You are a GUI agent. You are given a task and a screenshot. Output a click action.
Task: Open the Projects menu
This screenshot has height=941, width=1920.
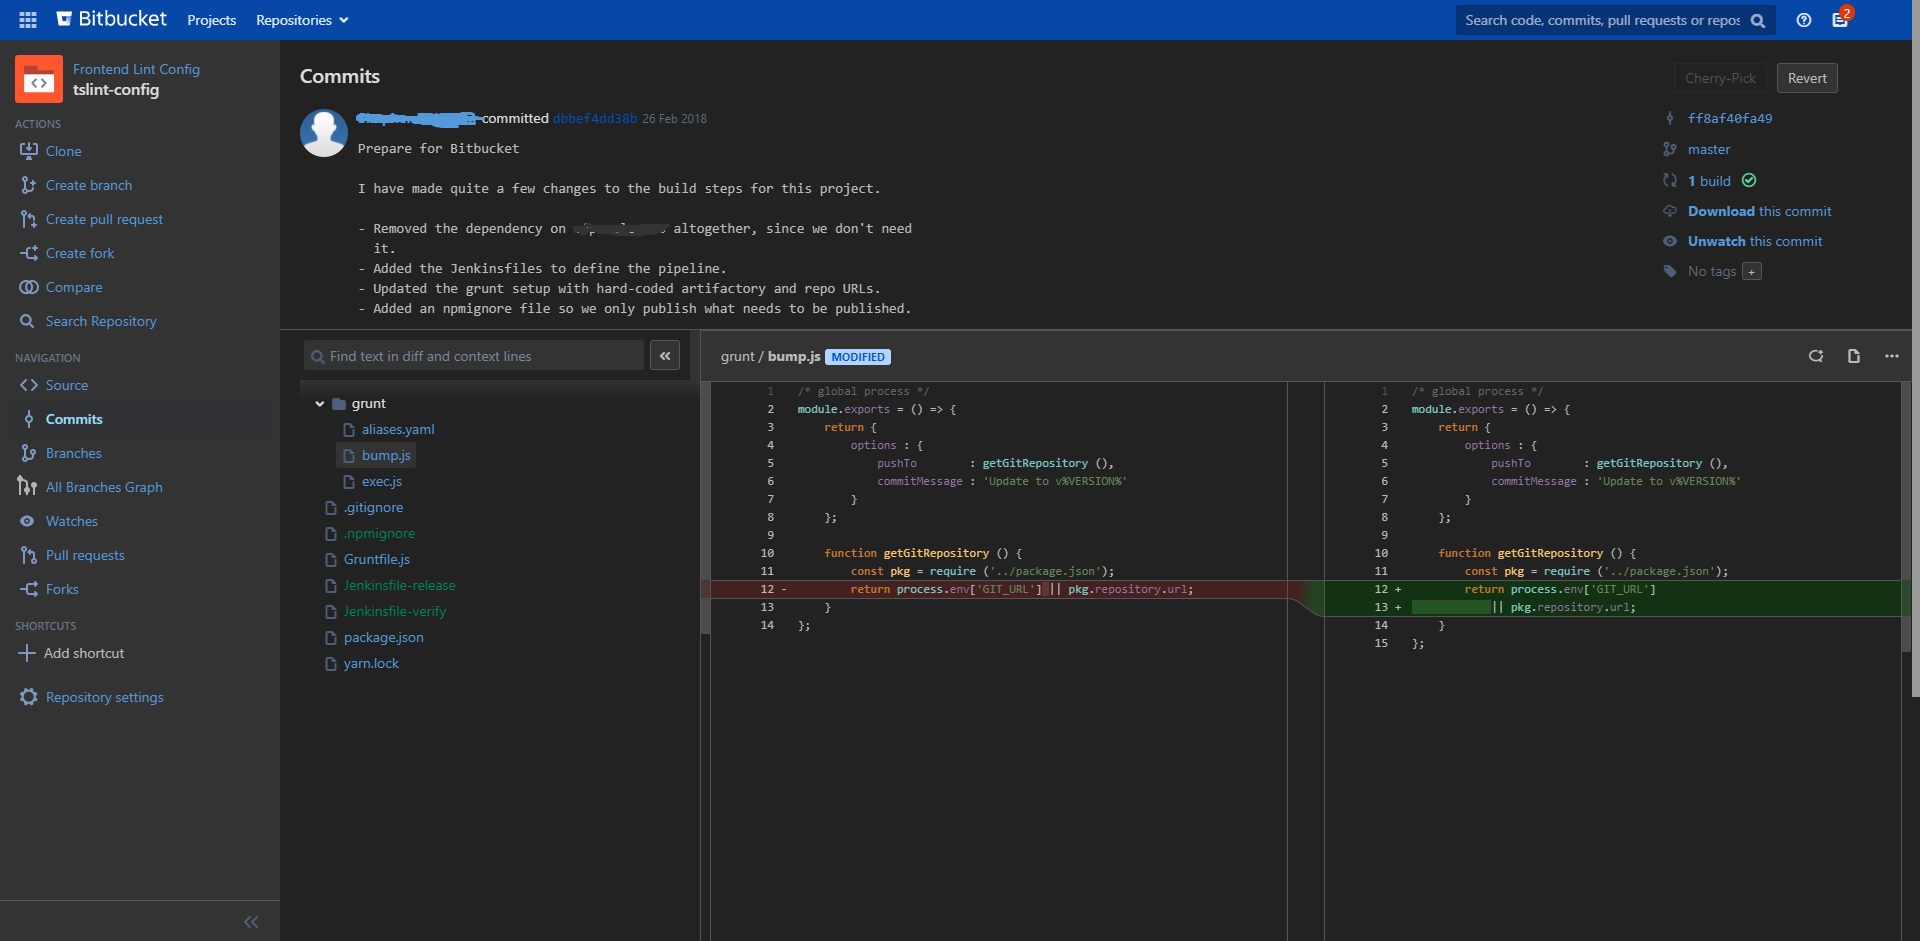pyautogui.click(x=211, y=19)
